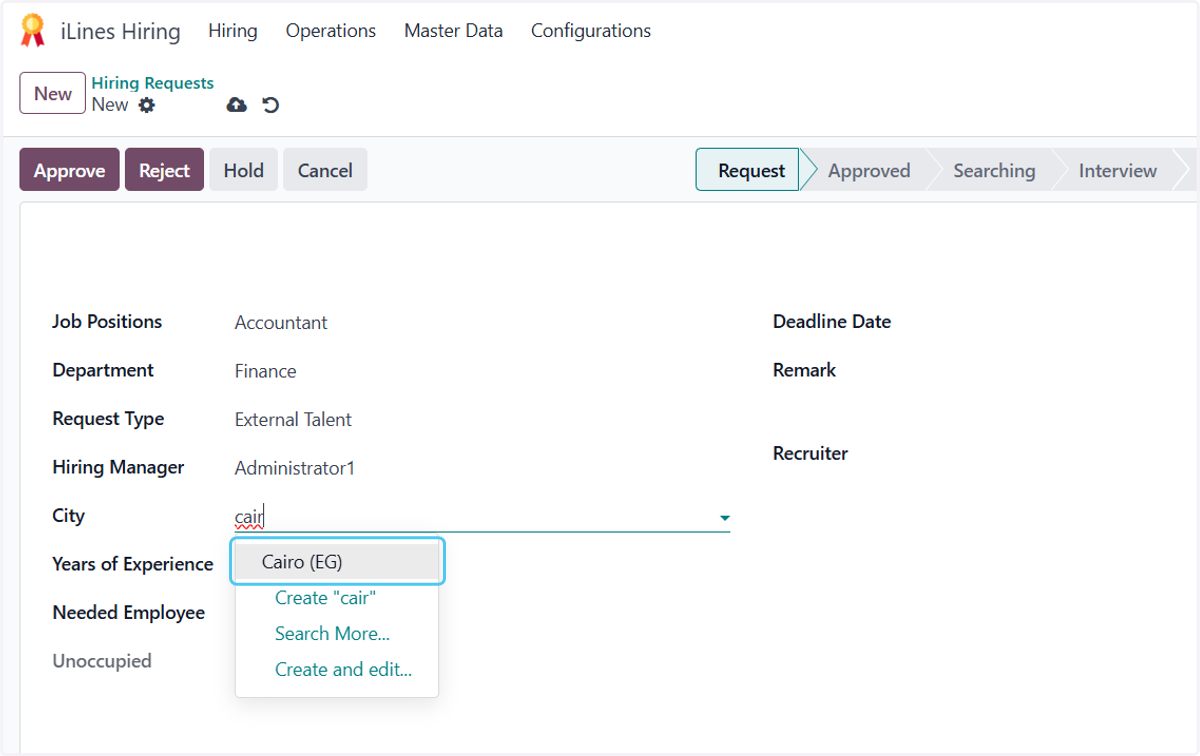Click the Create "cair" option
This screenshot has height=756, width=1200.
pos(325,598)
